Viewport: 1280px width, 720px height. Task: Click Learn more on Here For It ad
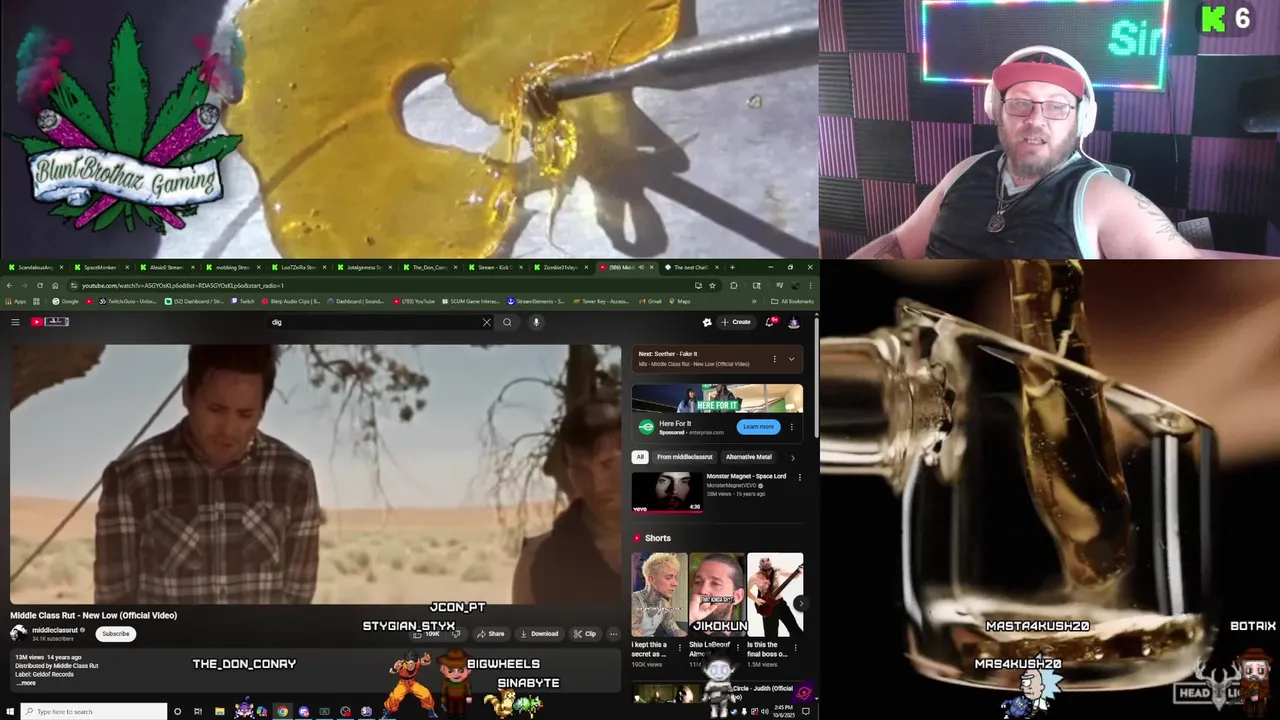click(x=758, y=427)
